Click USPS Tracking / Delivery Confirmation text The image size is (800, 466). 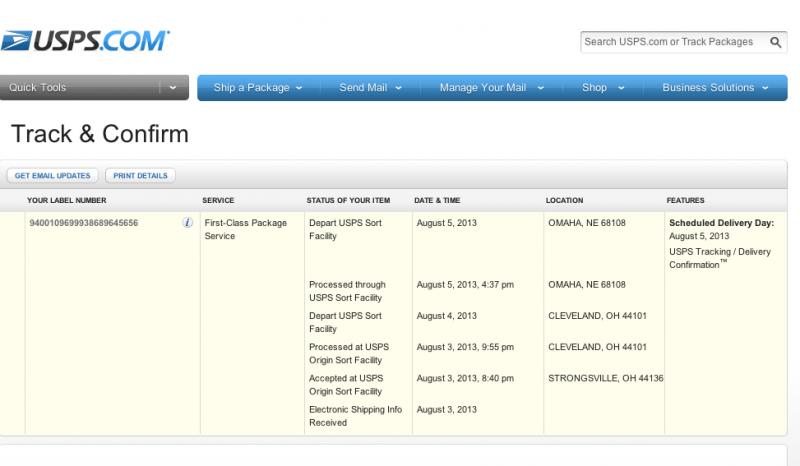[x=720, y=258]
